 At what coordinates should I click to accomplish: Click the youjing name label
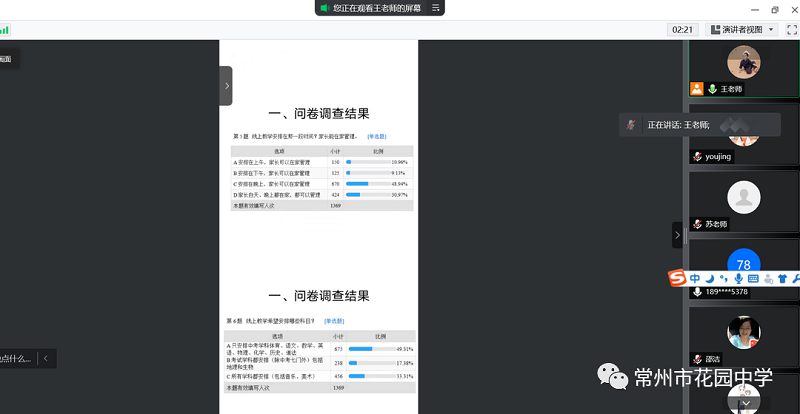(718, 157)
